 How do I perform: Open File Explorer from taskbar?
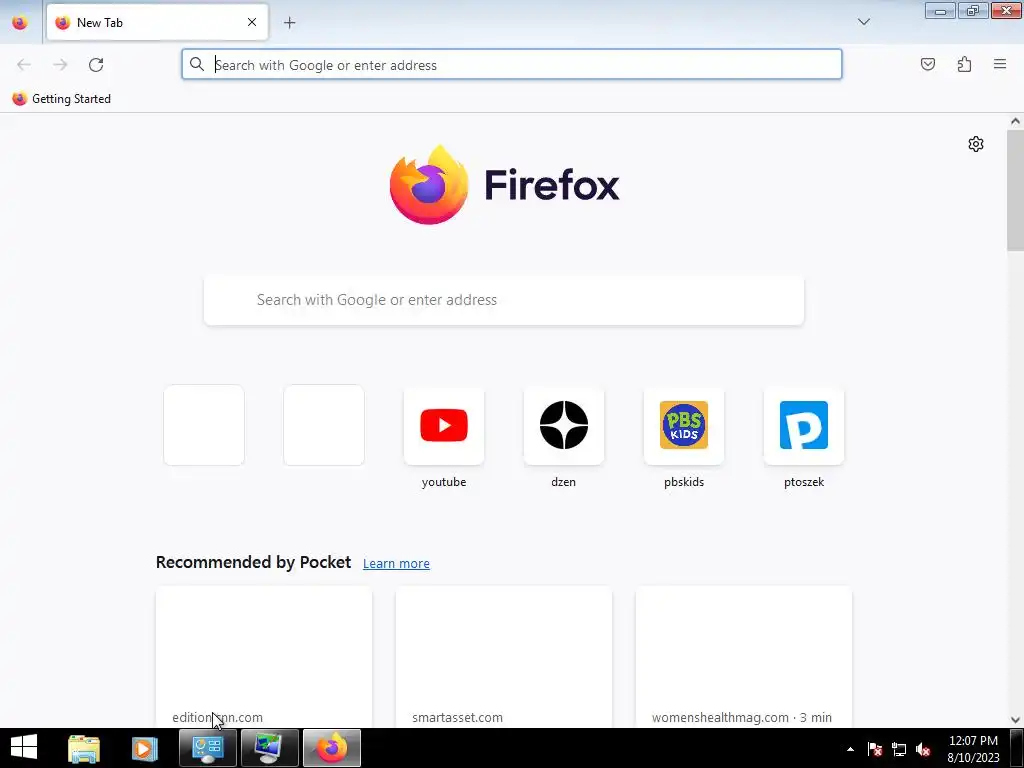[x=84, y=748]
